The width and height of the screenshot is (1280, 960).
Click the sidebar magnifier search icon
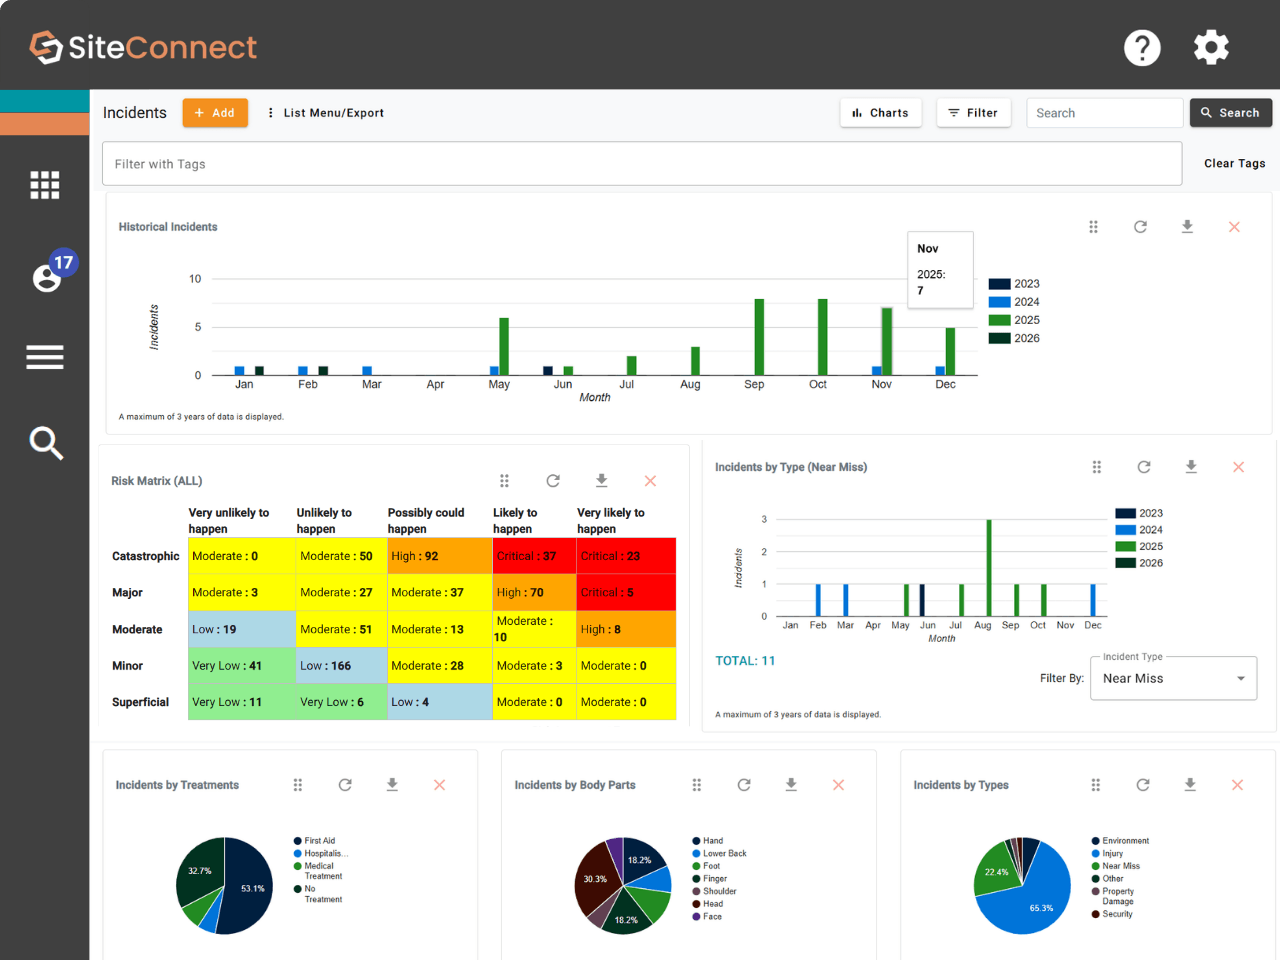pos(46,443)
